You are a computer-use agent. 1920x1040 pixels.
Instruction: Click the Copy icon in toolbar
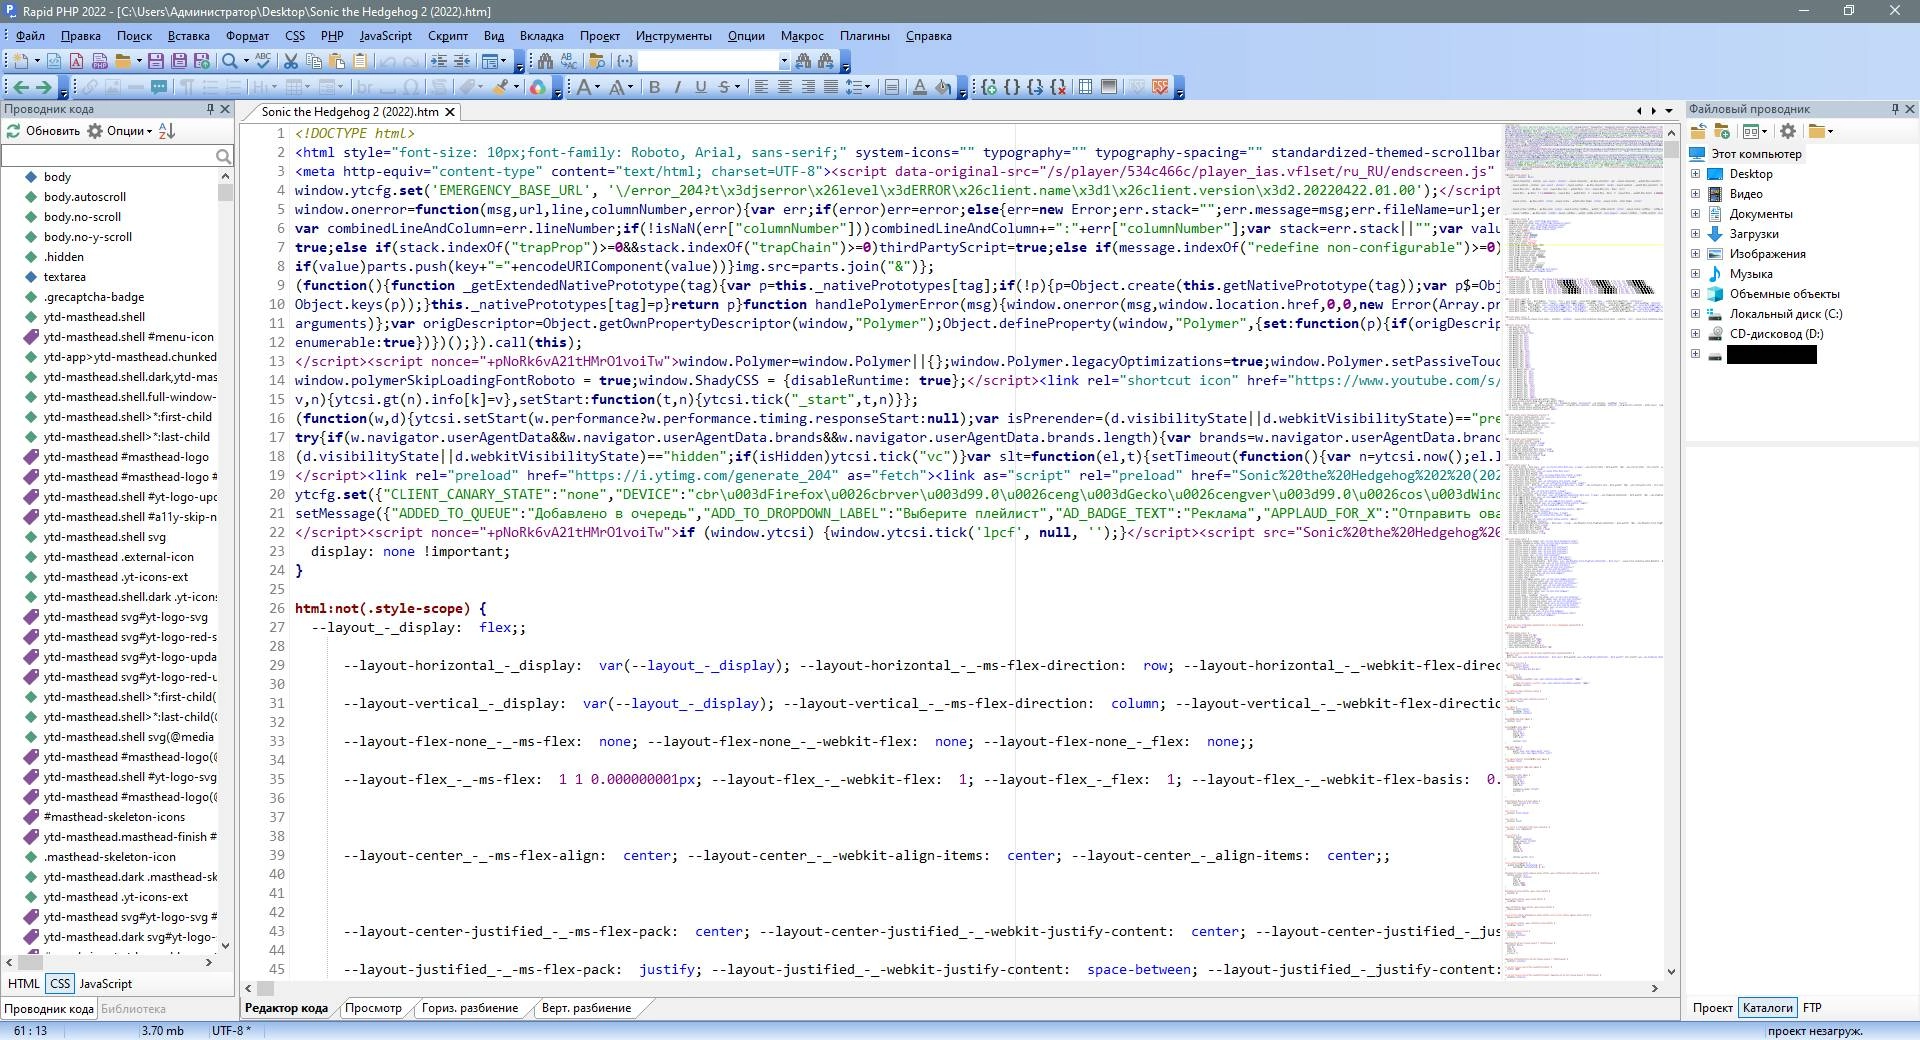[313, 61]
